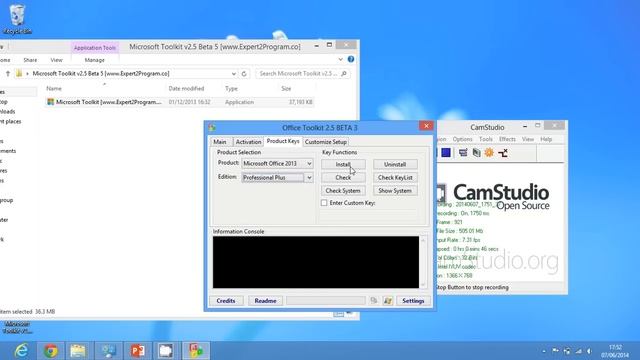The image size is (640, 360).
Task: Switch to Windows Toolkit via the Windows logo button
Action: tap(388, 301)
